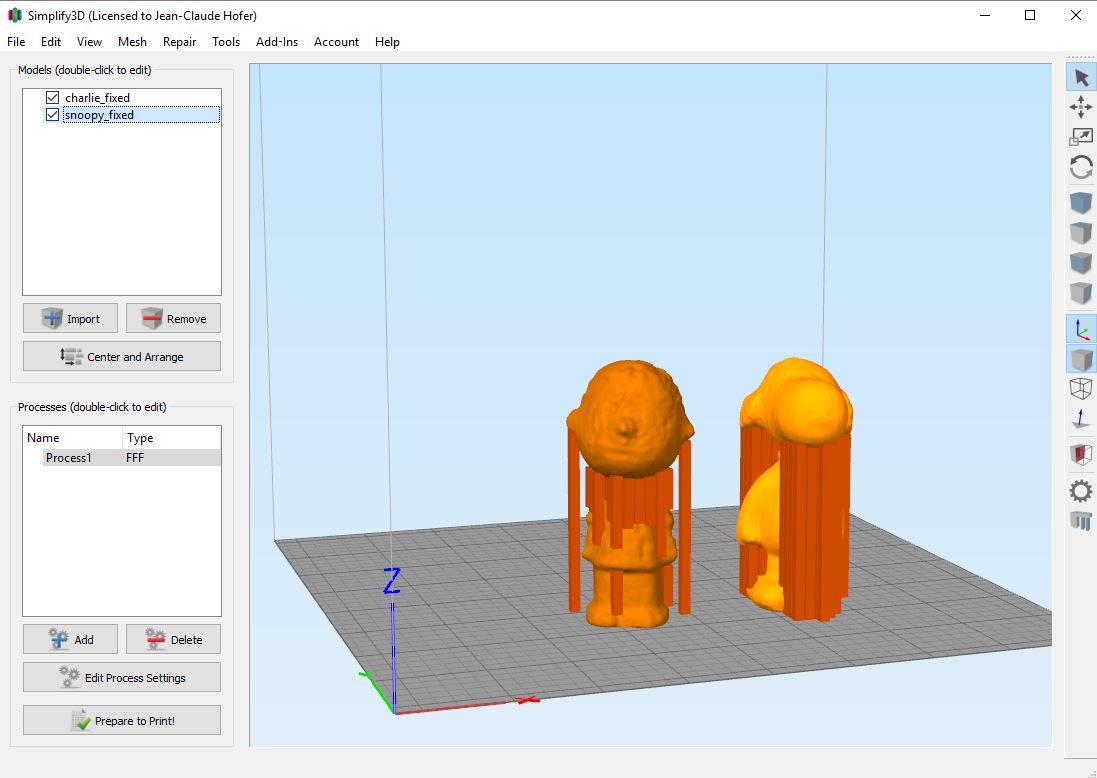This screenshot has width=1097, height=778.
Task: Close the Simplify3D window
Action: click(1075, 15)
